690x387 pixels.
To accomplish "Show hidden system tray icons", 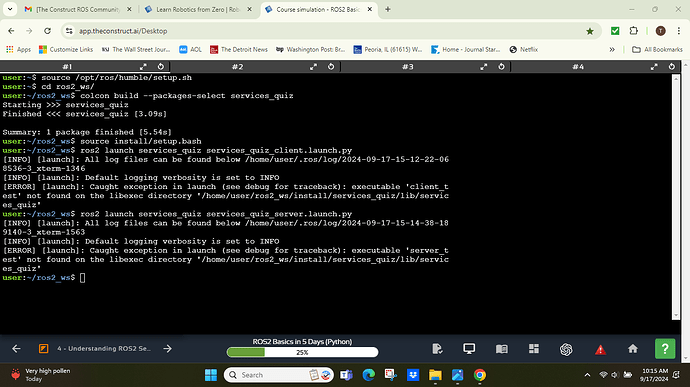I will pyautogui.click(x=587, y=375).
